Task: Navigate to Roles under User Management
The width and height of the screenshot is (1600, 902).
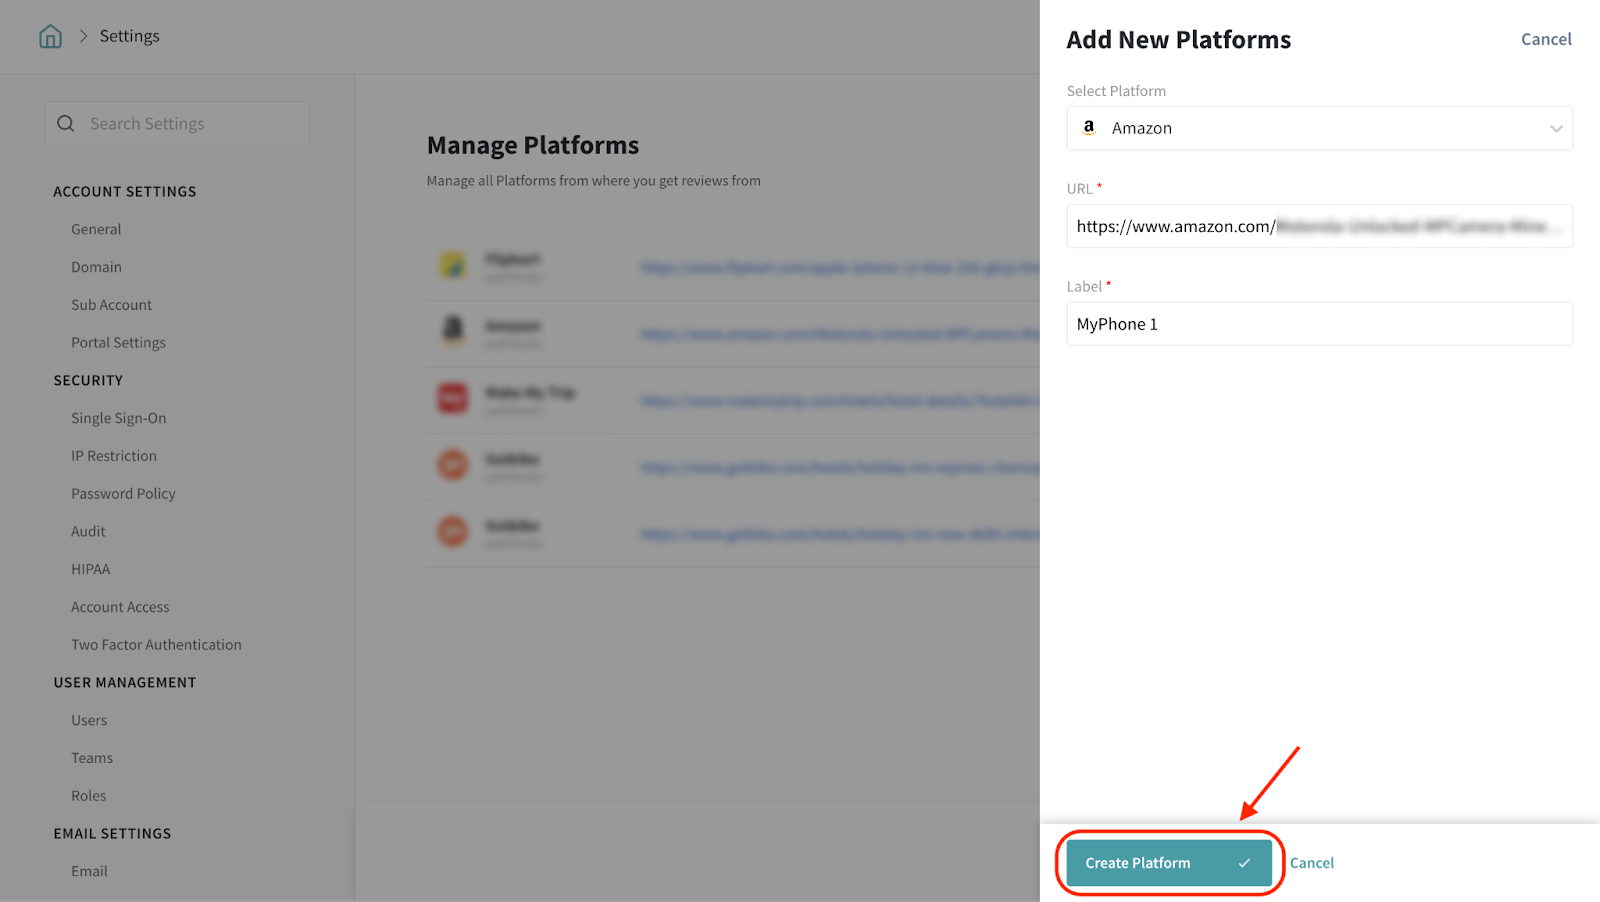Action: [88, 796]
